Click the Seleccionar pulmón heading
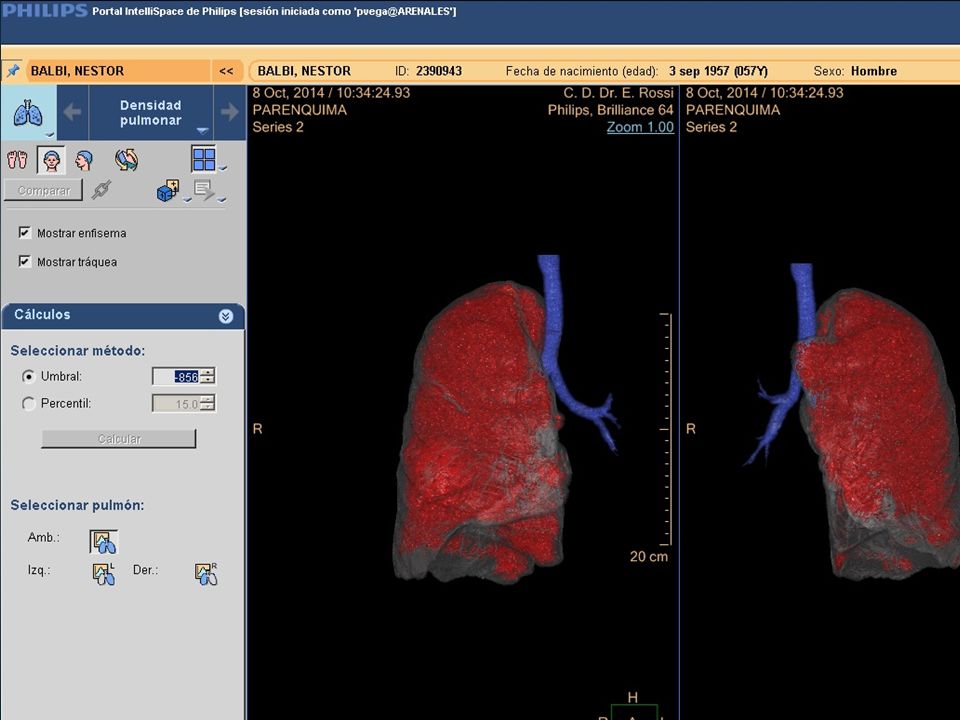 [x=77, y=505]
